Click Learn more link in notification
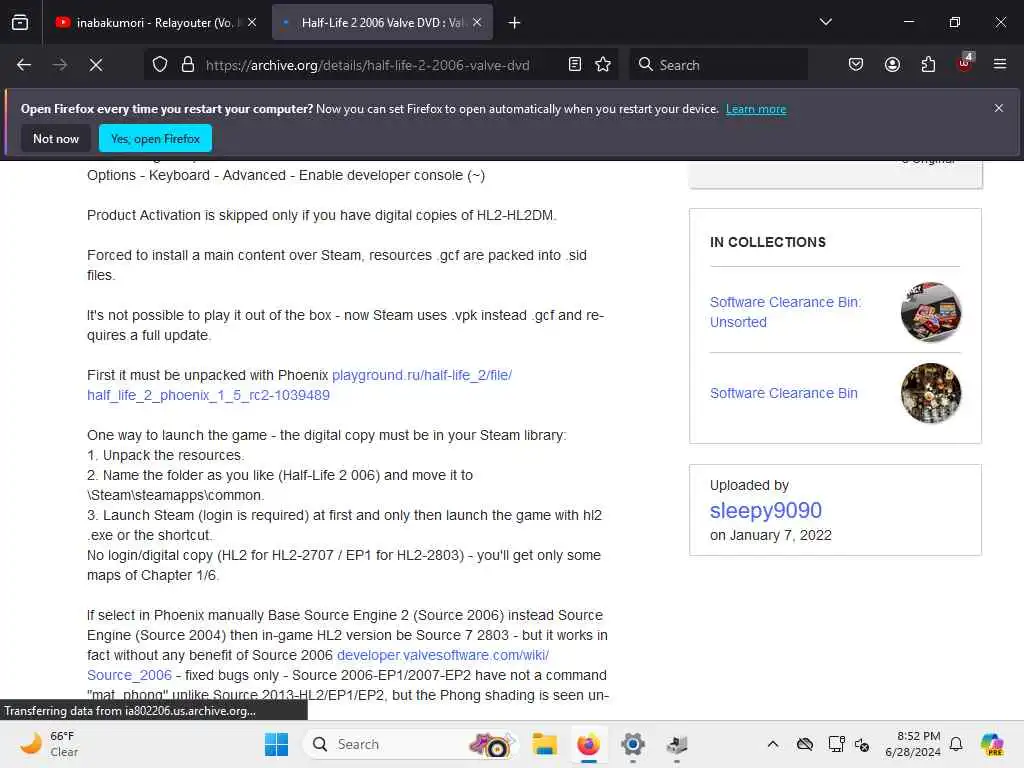 coord(756,109)
